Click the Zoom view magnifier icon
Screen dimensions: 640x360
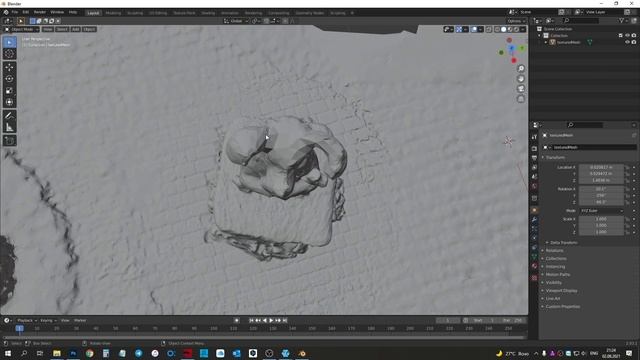click(x=521, y=69)
